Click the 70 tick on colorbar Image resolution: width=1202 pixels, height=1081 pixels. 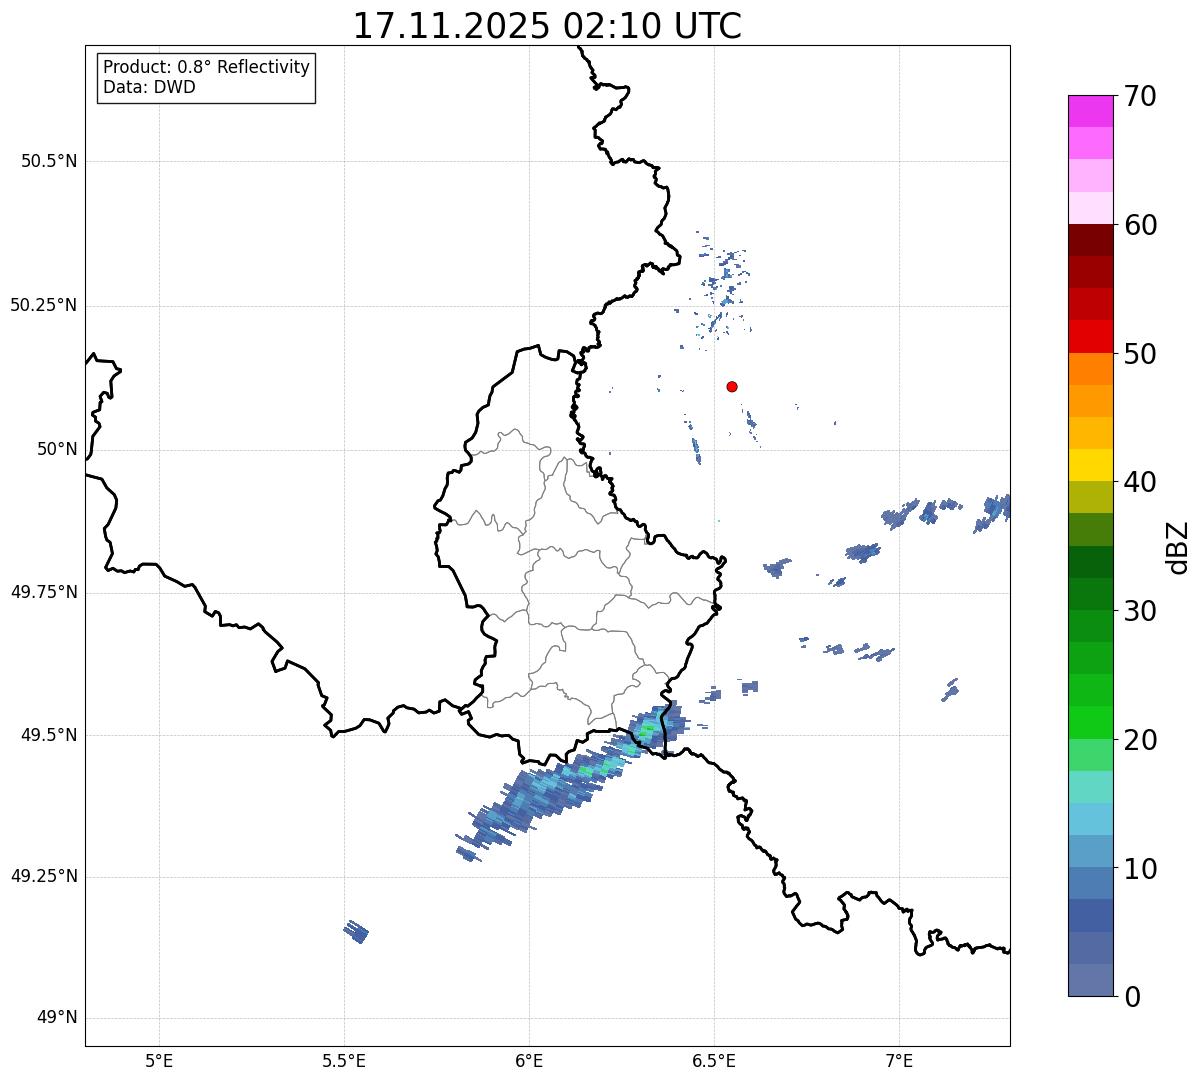coord(1140,96)
